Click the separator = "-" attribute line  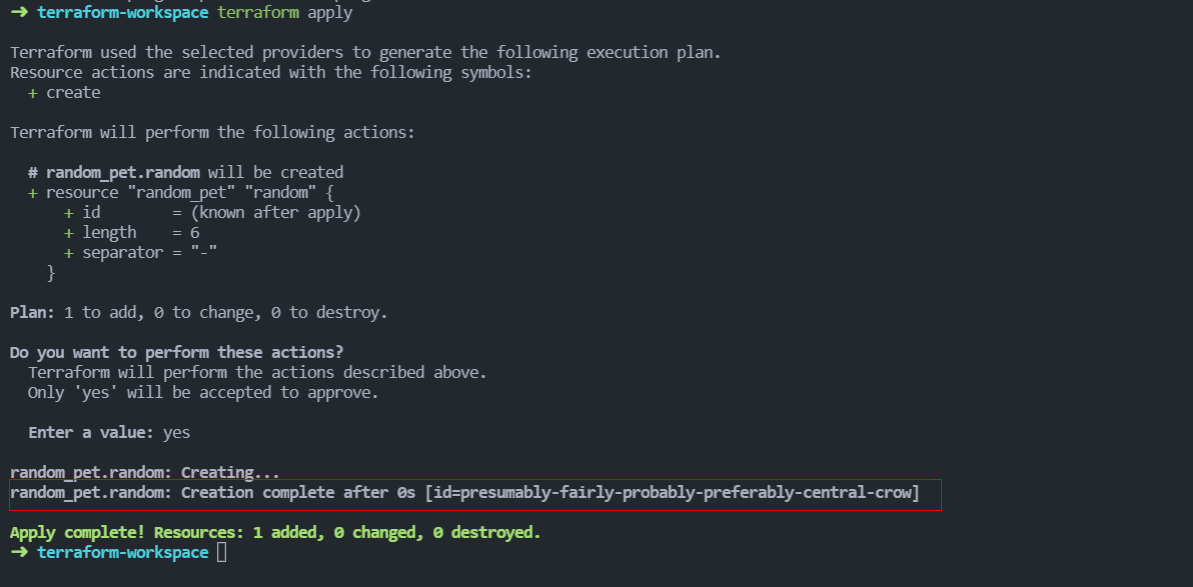(x=140, y=253)
